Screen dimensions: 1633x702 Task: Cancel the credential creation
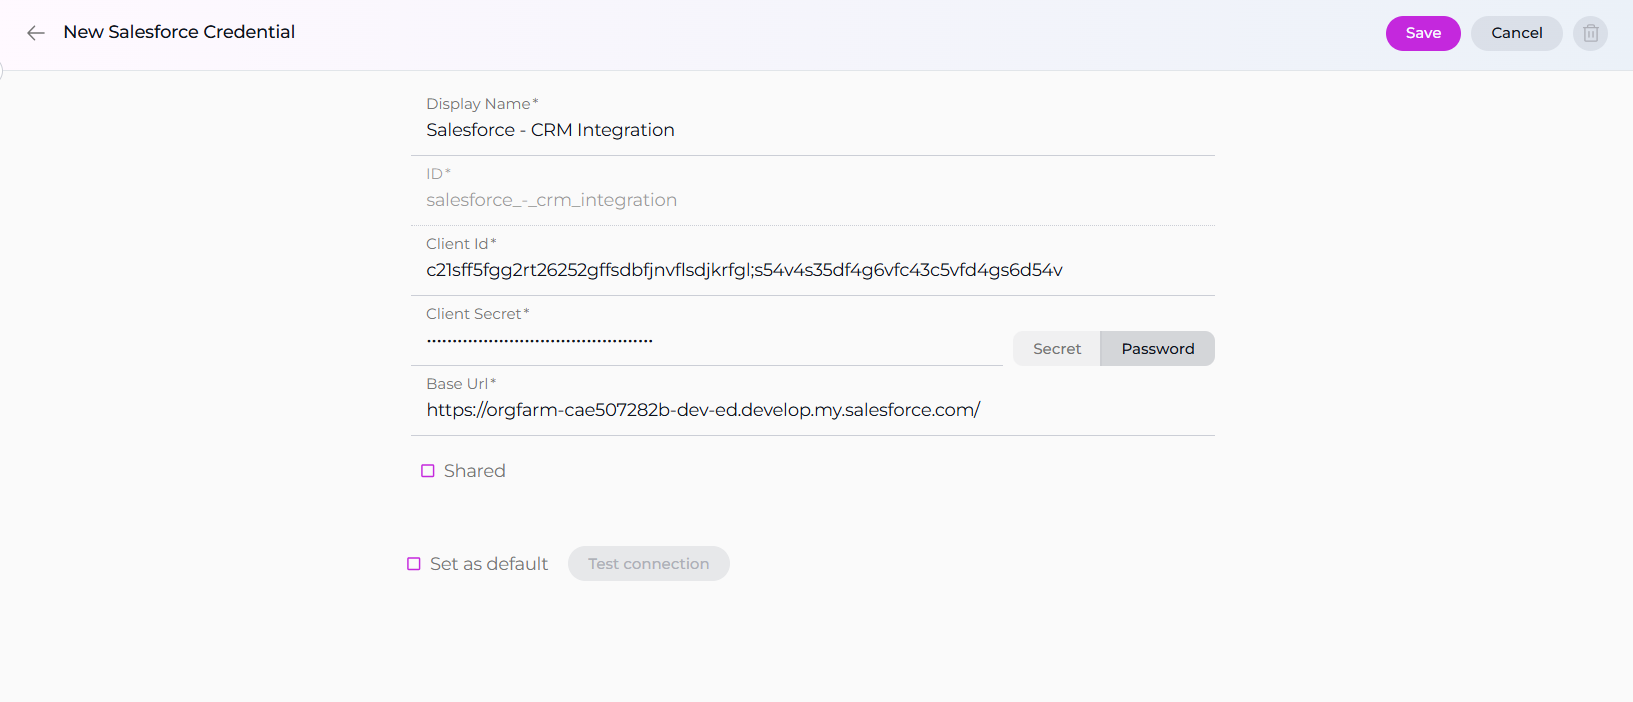(1516, 33)
